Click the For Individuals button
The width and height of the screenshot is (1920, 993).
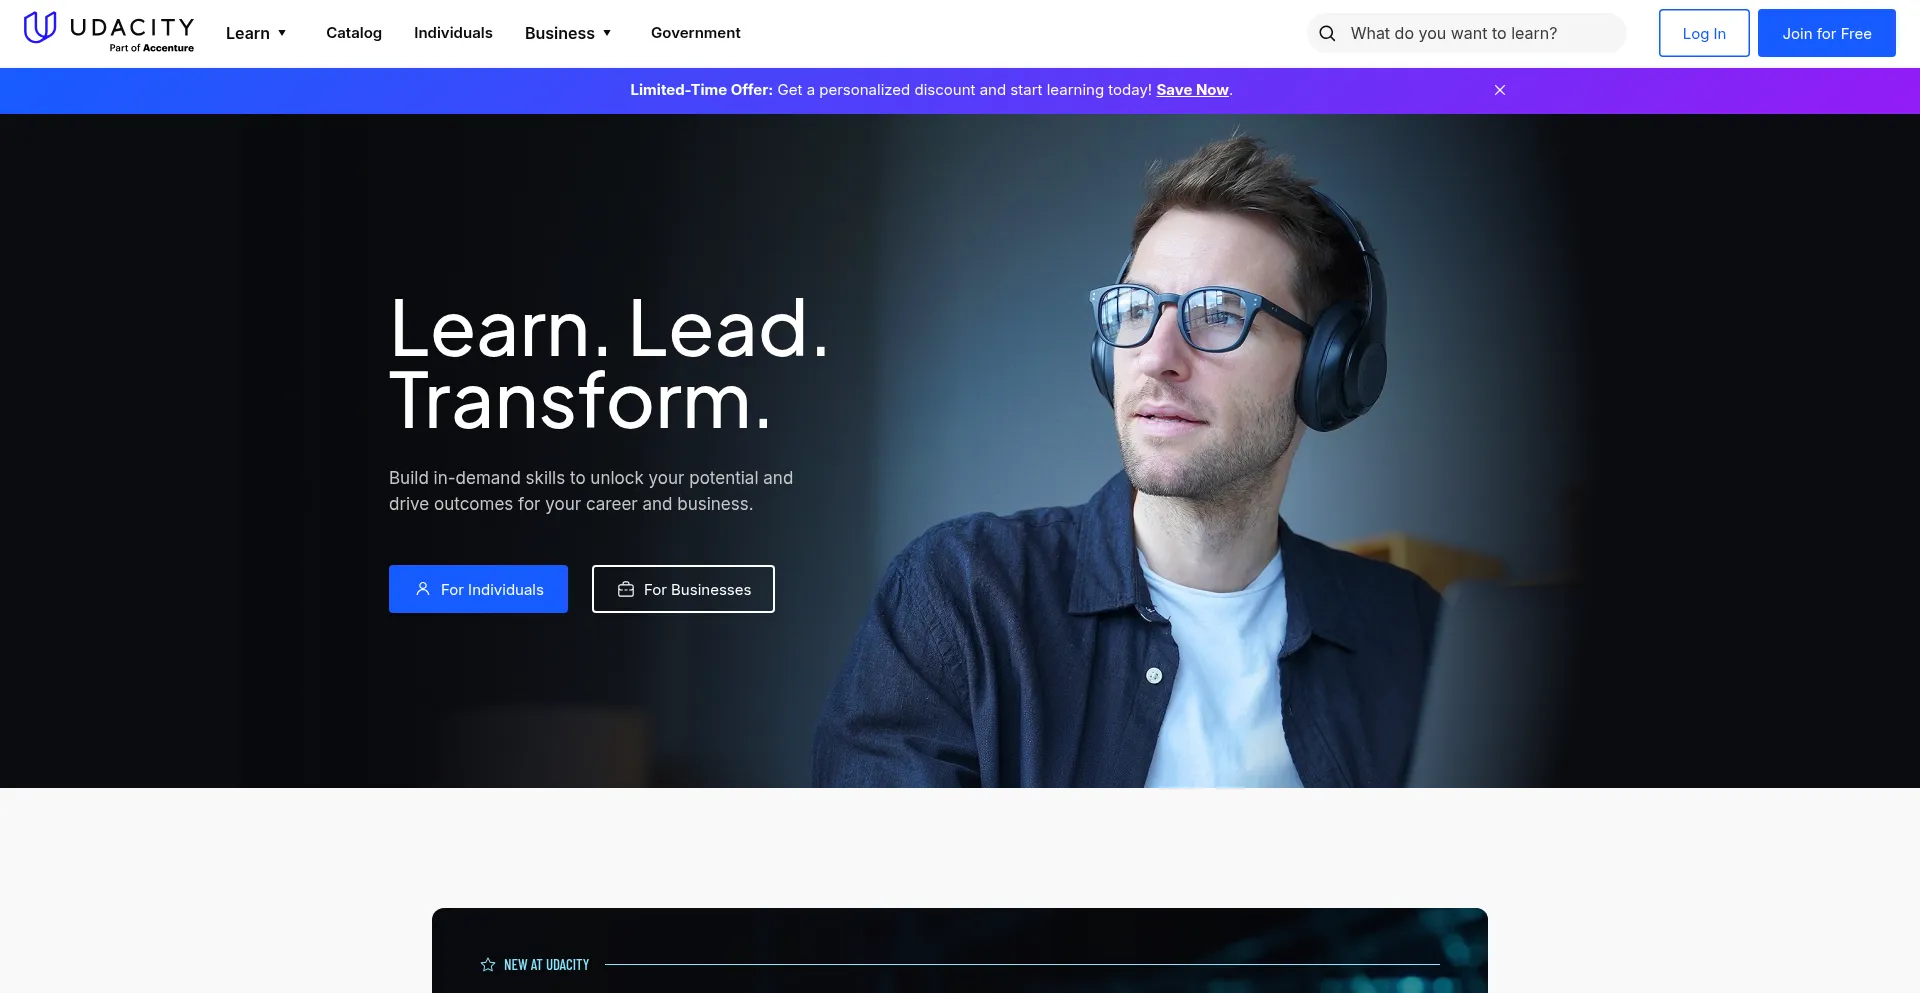click(x=478, y=589)
